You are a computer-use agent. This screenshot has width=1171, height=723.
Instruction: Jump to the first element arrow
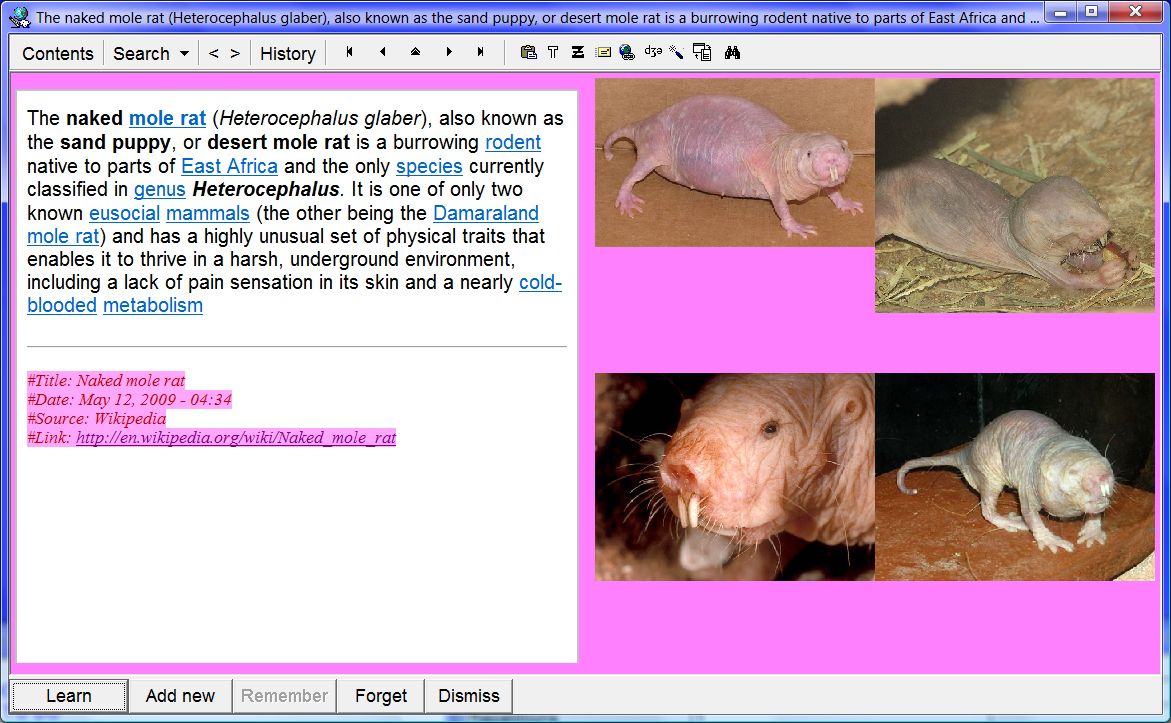point(349,52)
